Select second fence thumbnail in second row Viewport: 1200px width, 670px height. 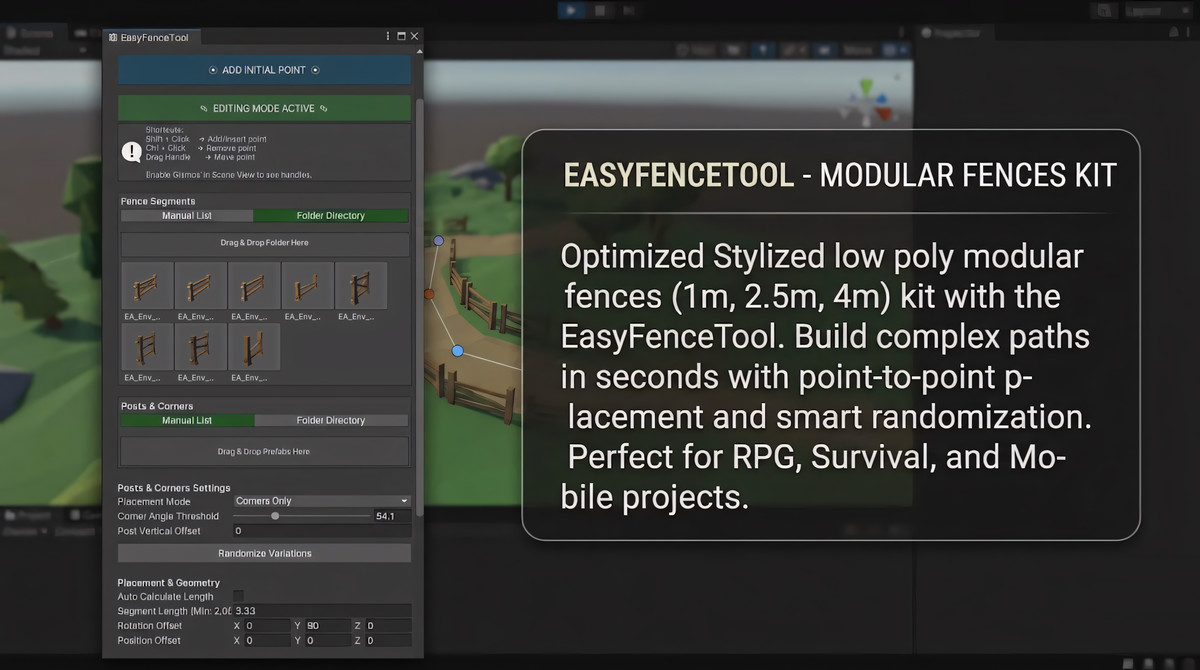(x=200, y=347)
